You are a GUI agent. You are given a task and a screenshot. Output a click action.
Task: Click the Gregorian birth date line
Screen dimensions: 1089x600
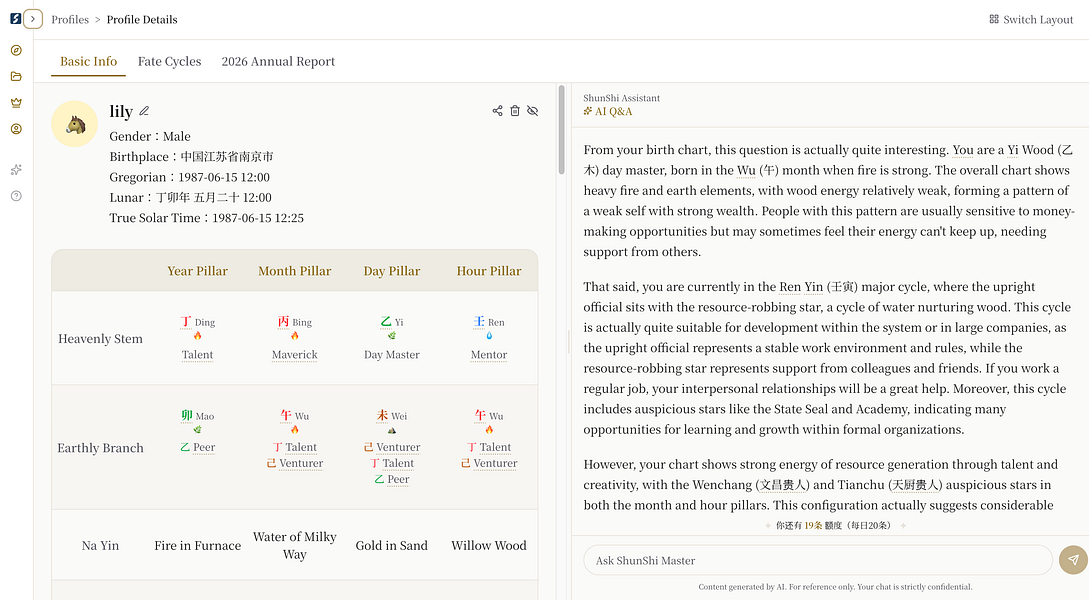coord(190,177)
